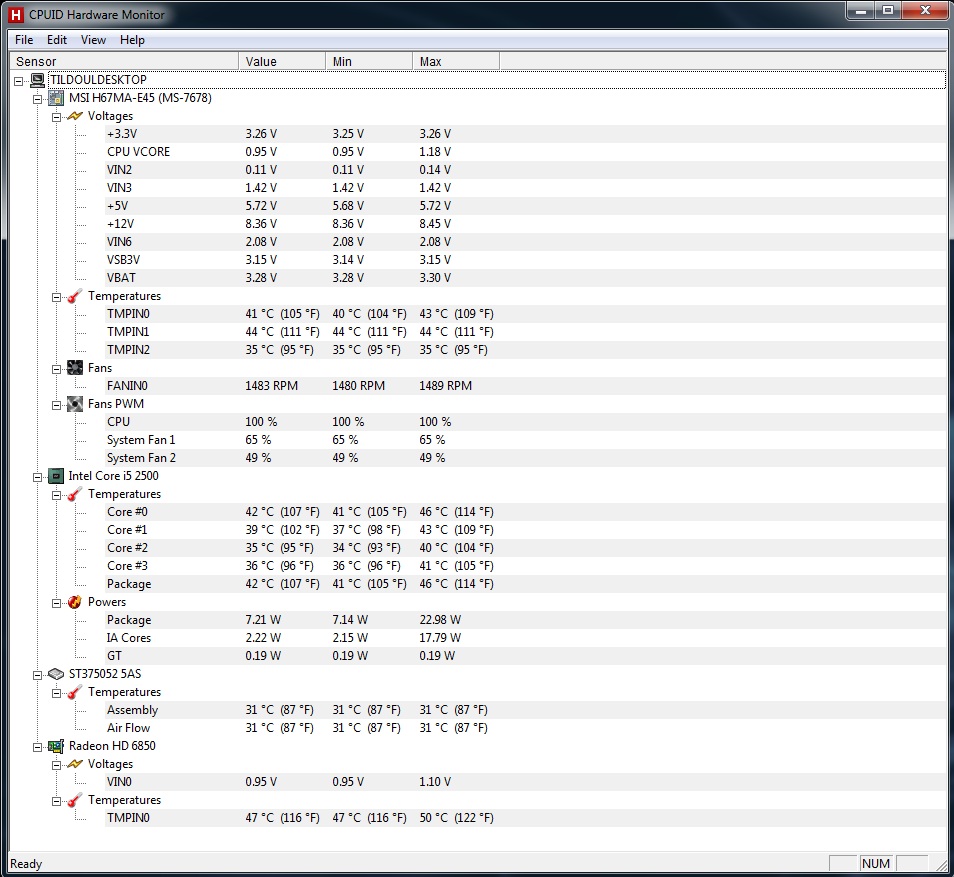Click the Value column header
This screenshot has width=954, height=877.
coord(282,61)
